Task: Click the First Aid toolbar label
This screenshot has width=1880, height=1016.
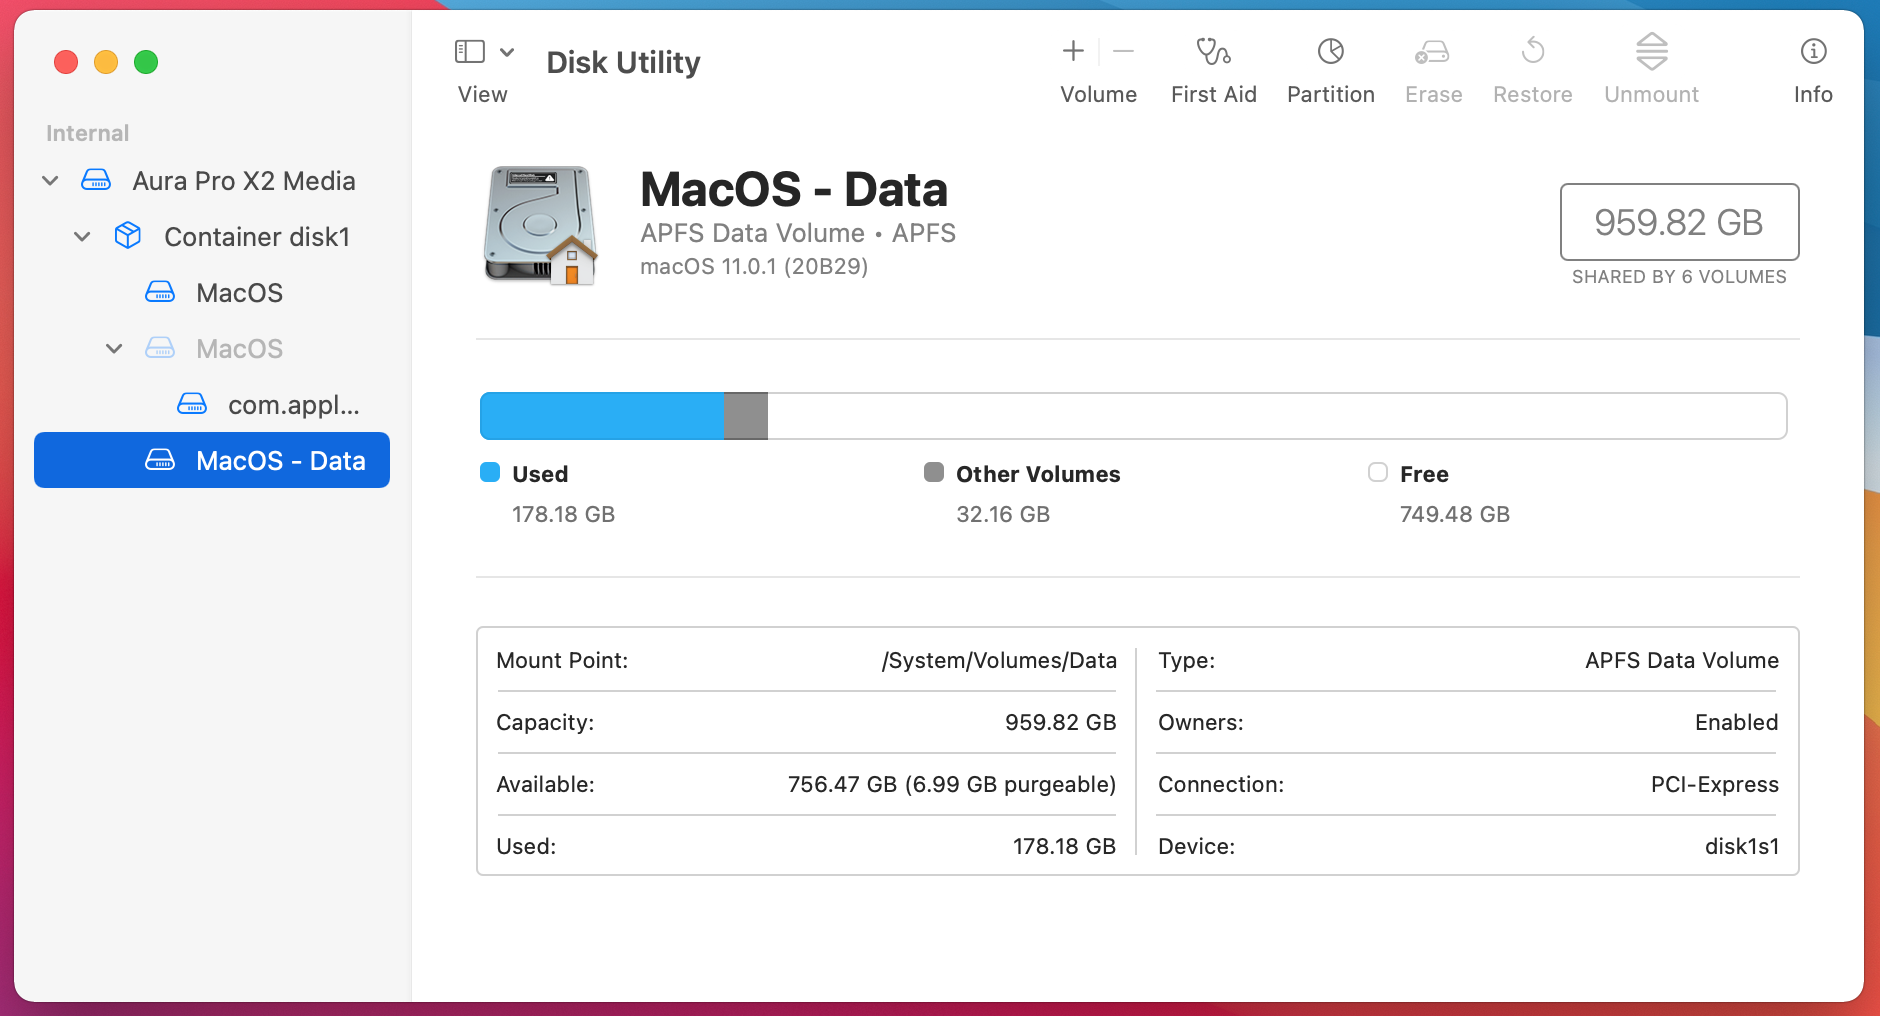Action: 1214,94
